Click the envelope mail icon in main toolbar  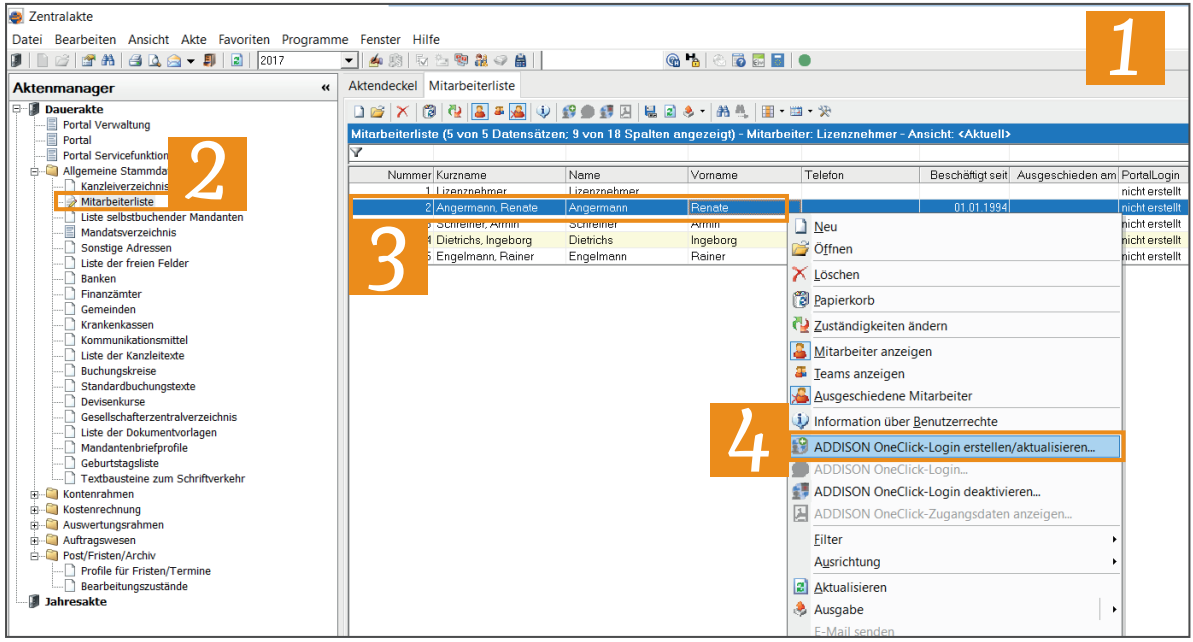point(174,60)
